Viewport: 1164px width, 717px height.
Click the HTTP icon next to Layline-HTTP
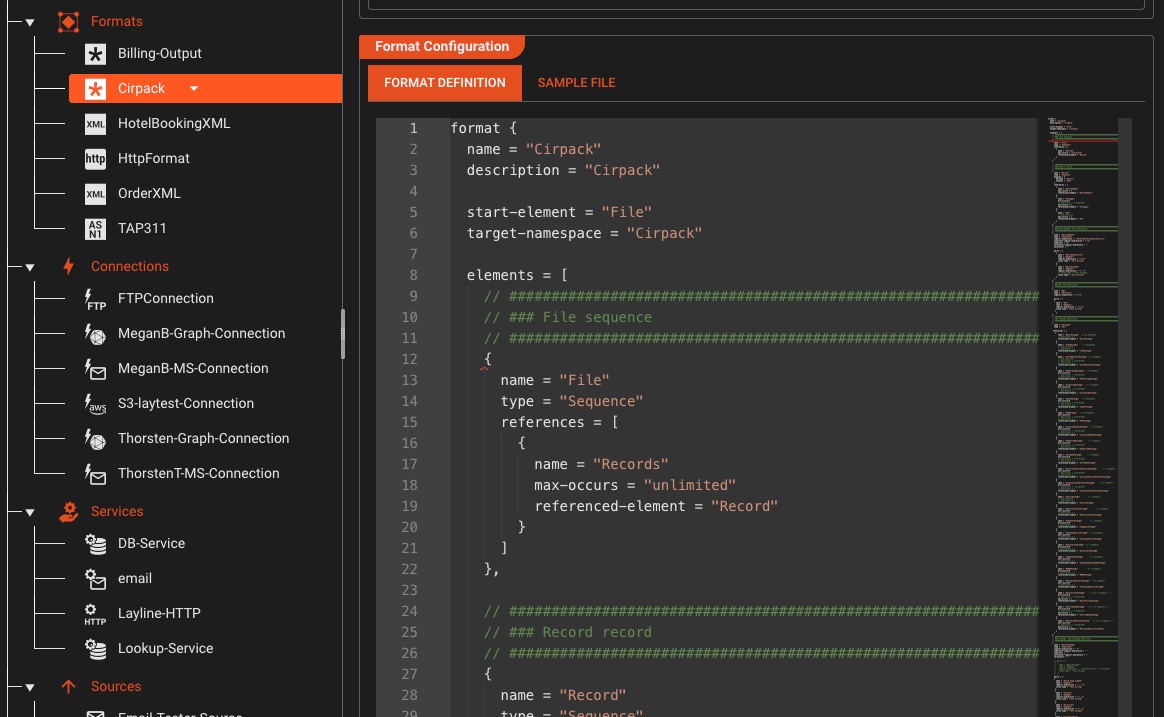[95, 613]
